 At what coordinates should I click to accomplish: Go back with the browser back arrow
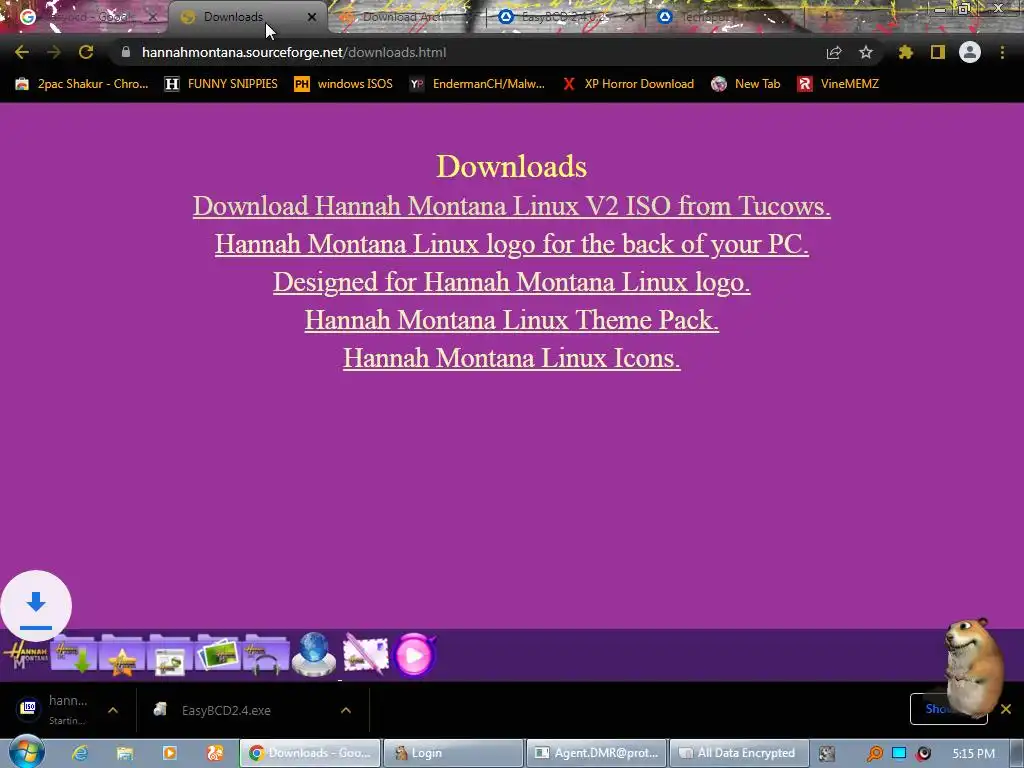pyautogui.click(x=22, y=52)
